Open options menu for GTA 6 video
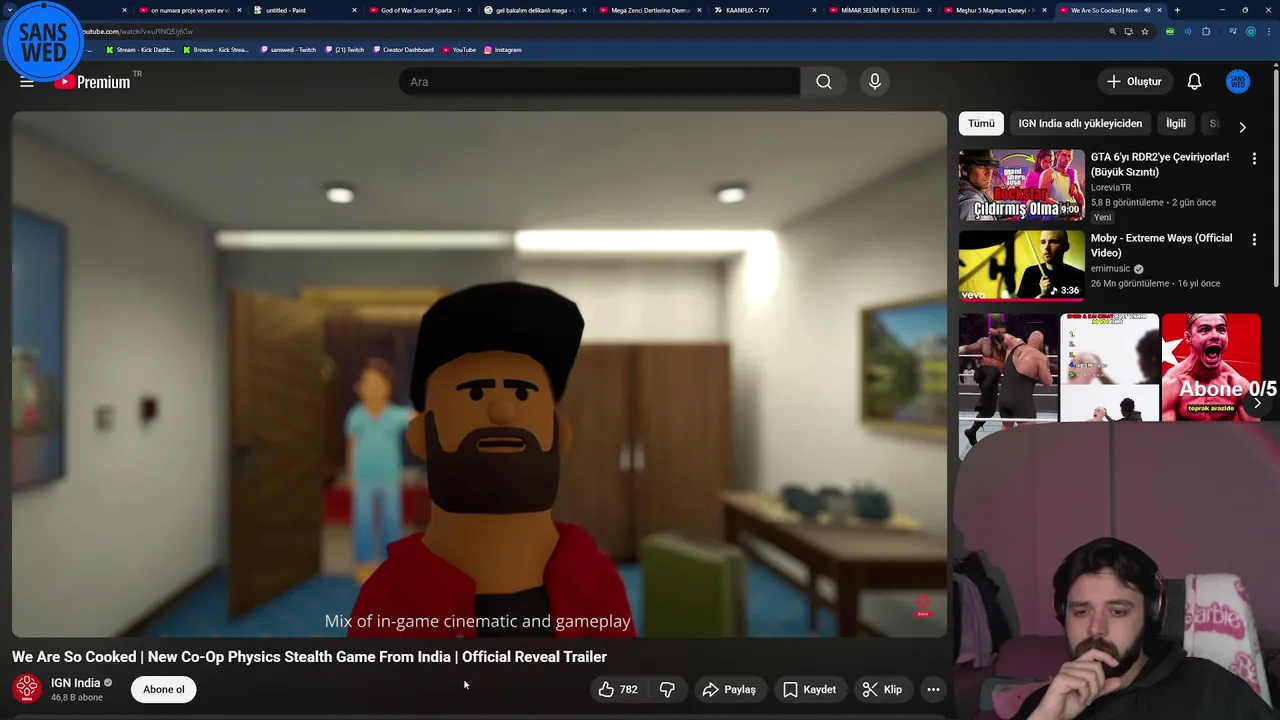 1254,158
